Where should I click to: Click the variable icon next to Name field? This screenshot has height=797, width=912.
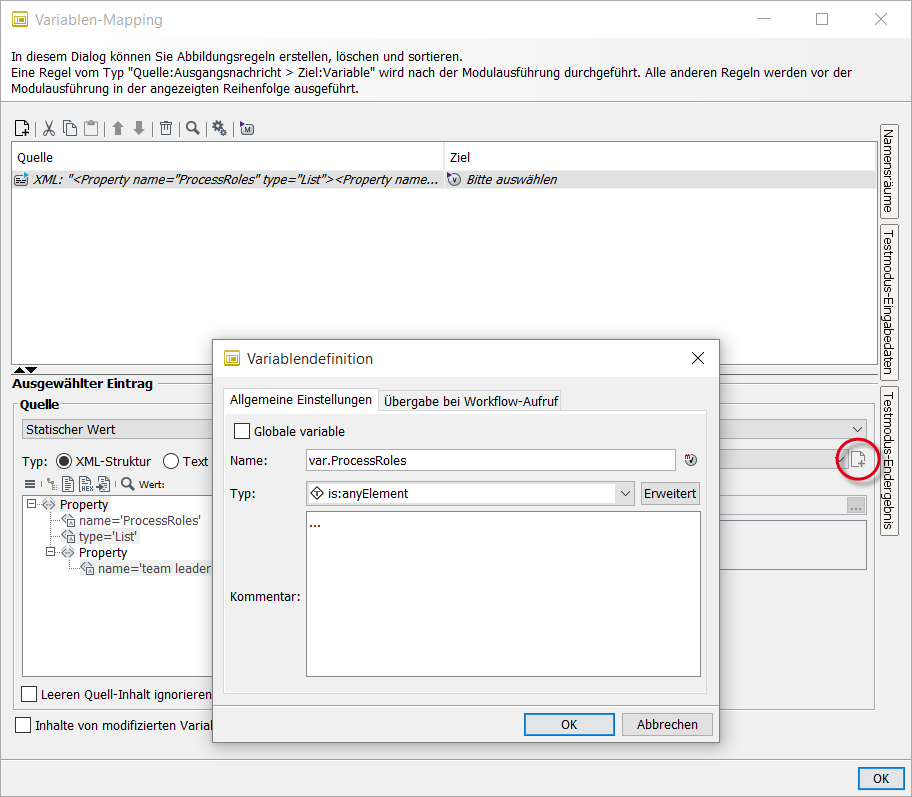tap(690, 460)
